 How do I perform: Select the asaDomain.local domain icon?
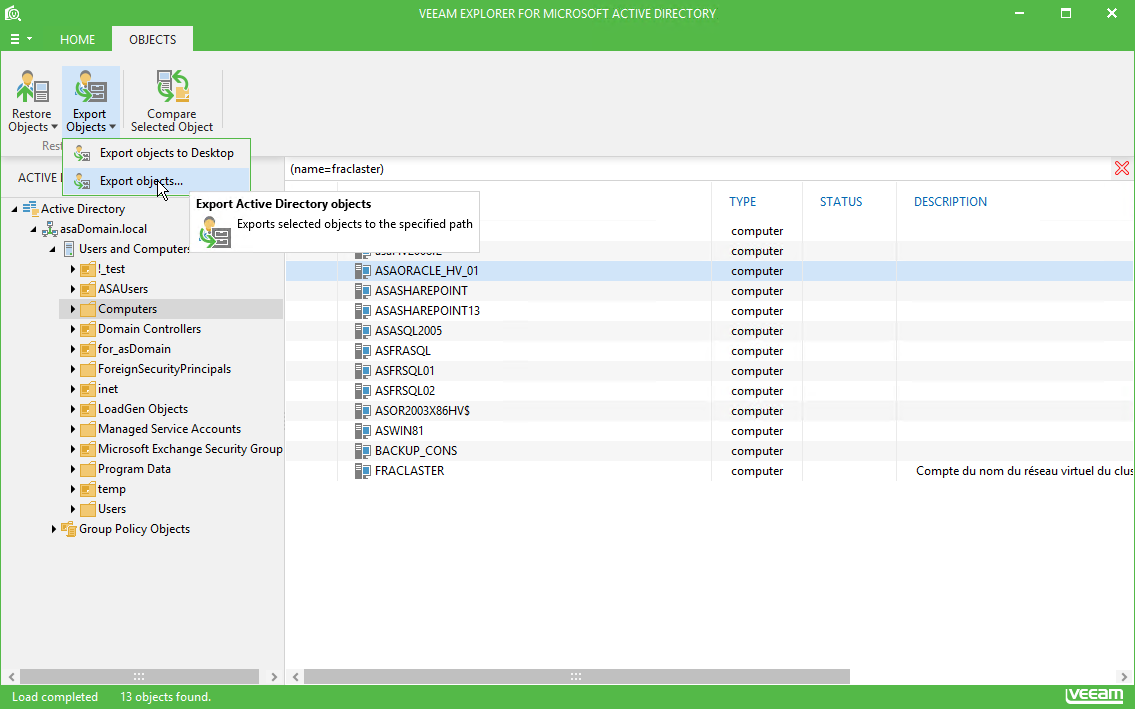click(x=50, y=230)
